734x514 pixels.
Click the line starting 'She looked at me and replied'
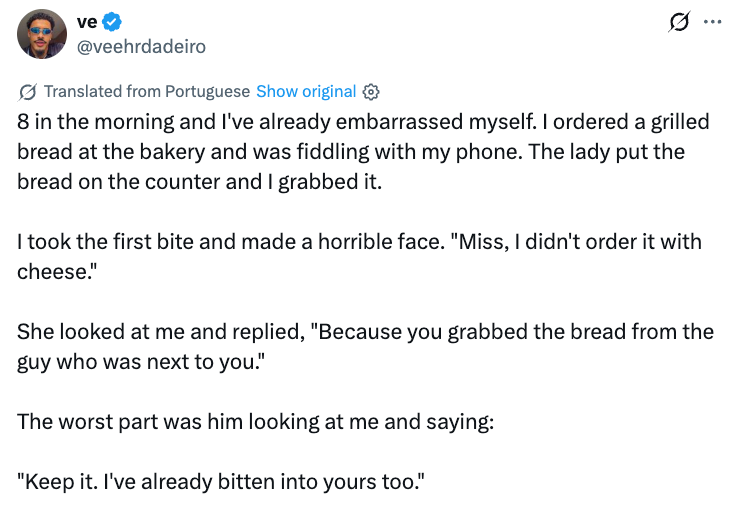pos(366,332)
